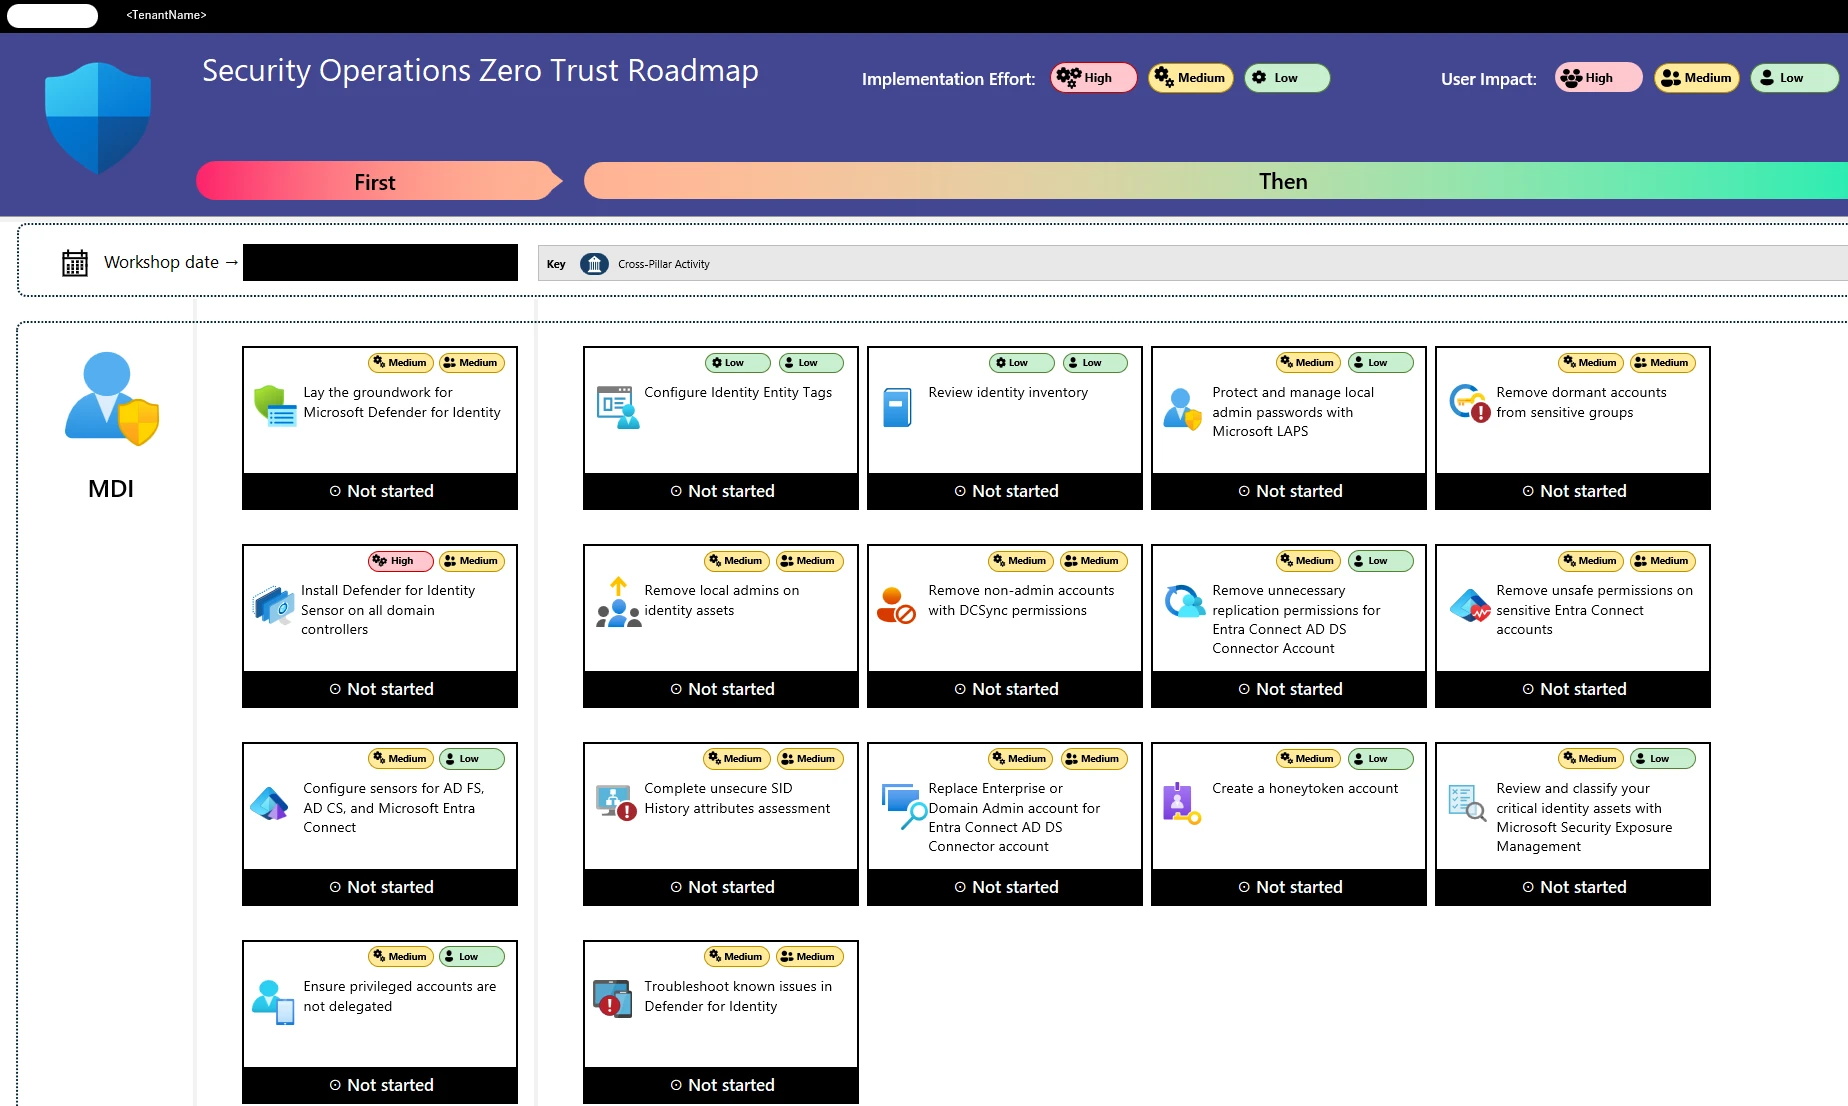Select the LAPS padlock-user icon
Screen dimensions: 1848x1106
click(1181, 406)
